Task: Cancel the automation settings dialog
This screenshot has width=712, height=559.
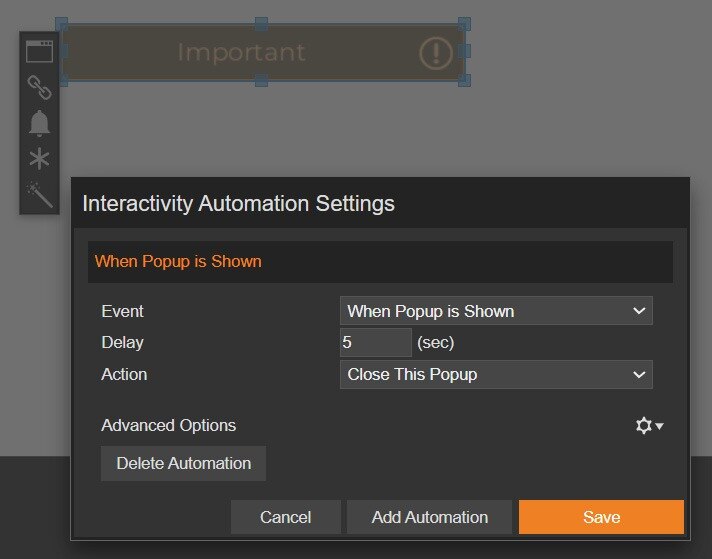Action: click(285, 517)
